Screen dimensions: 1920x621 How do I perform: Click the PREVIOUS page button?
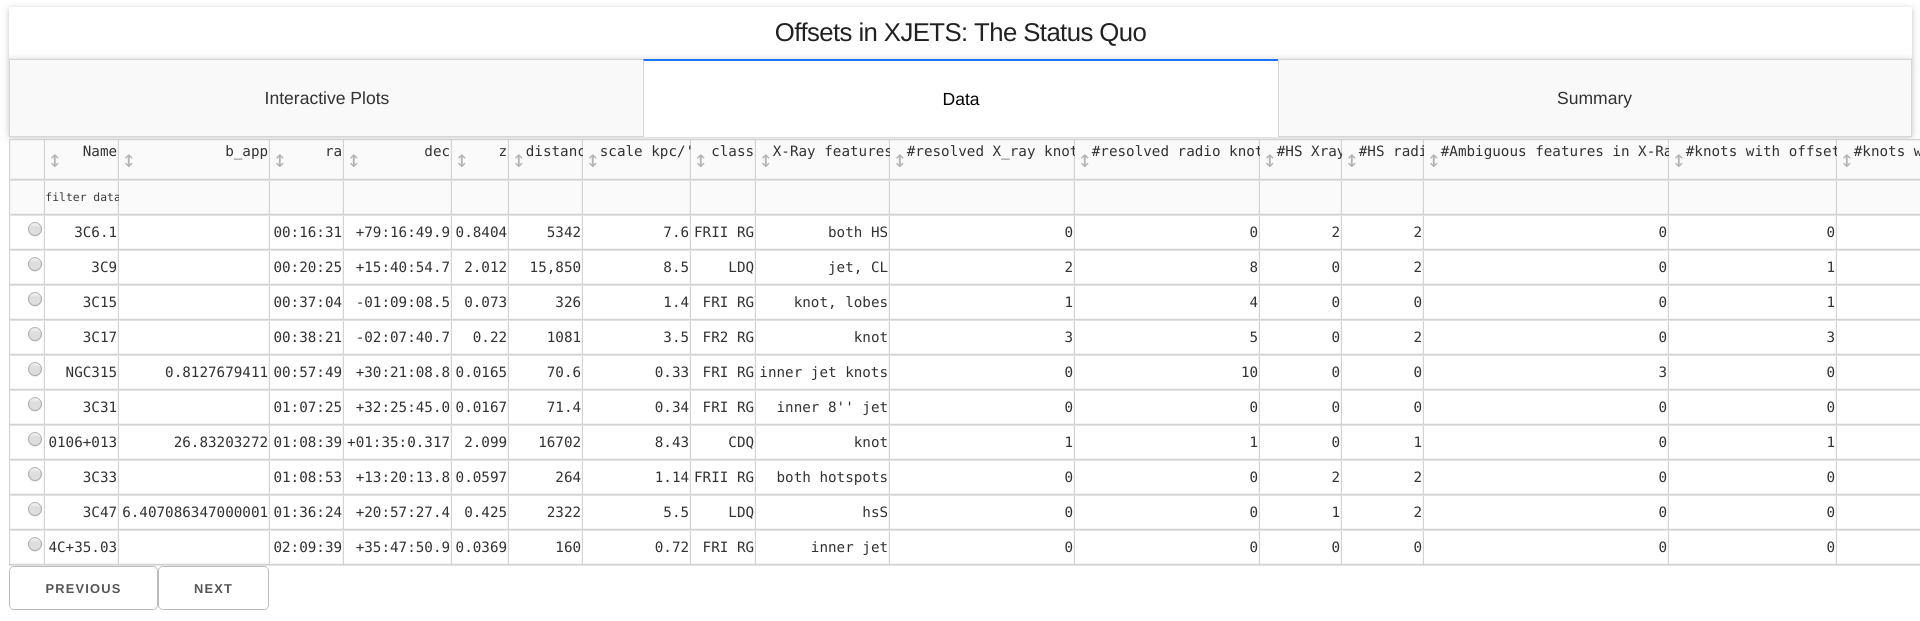[x=83, y=588]
